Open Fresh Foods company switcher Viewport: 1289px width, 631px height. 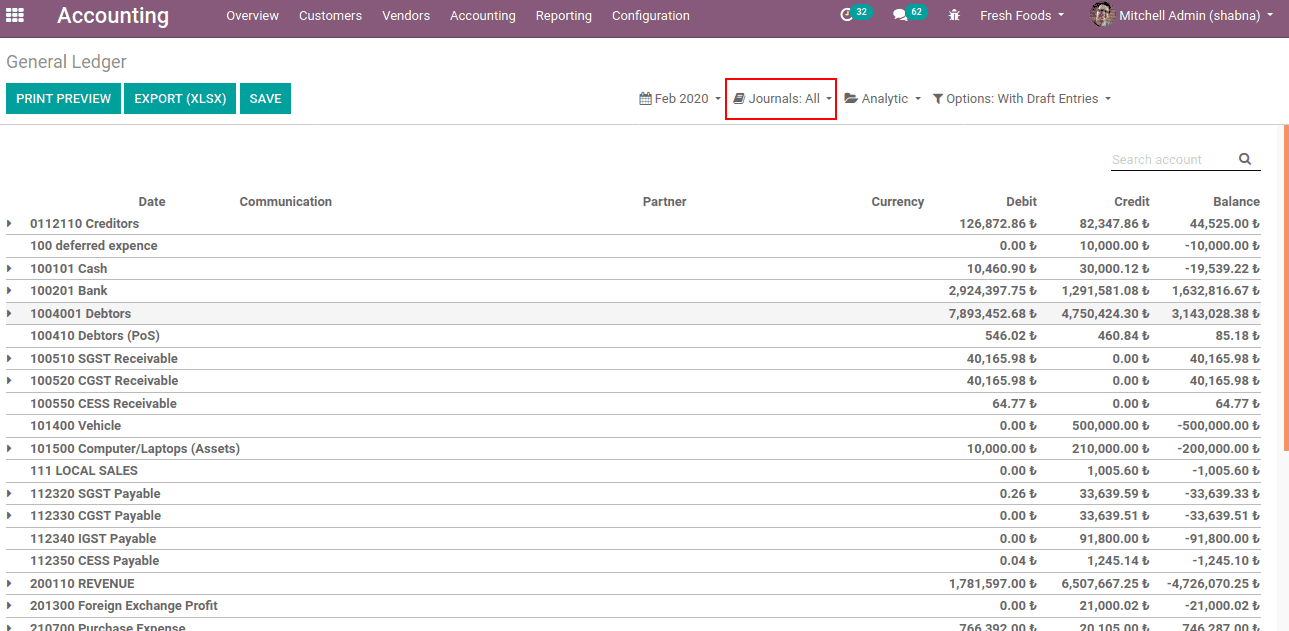point(1022,15)
